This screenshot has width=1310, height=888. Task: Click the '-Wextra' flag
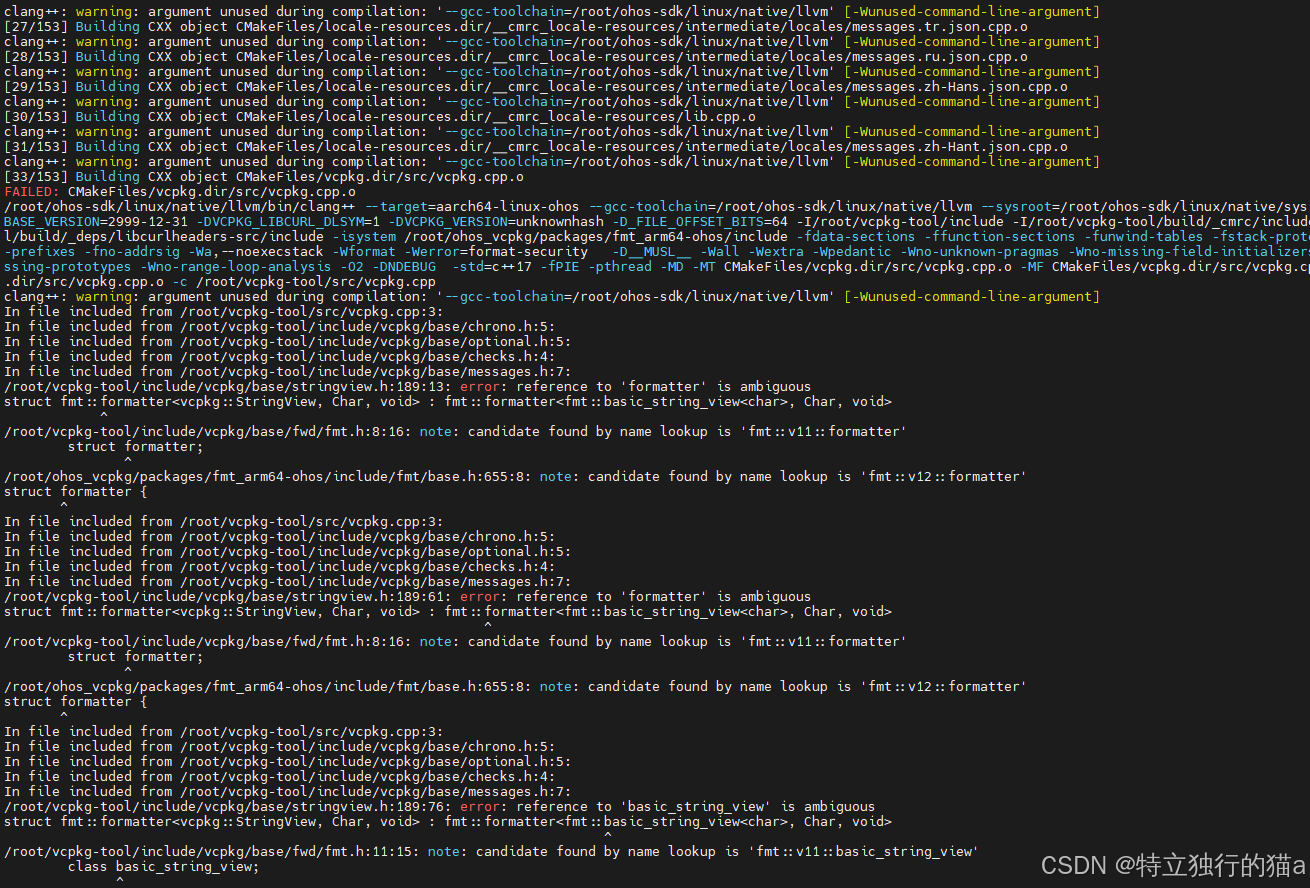click(776, 252)
